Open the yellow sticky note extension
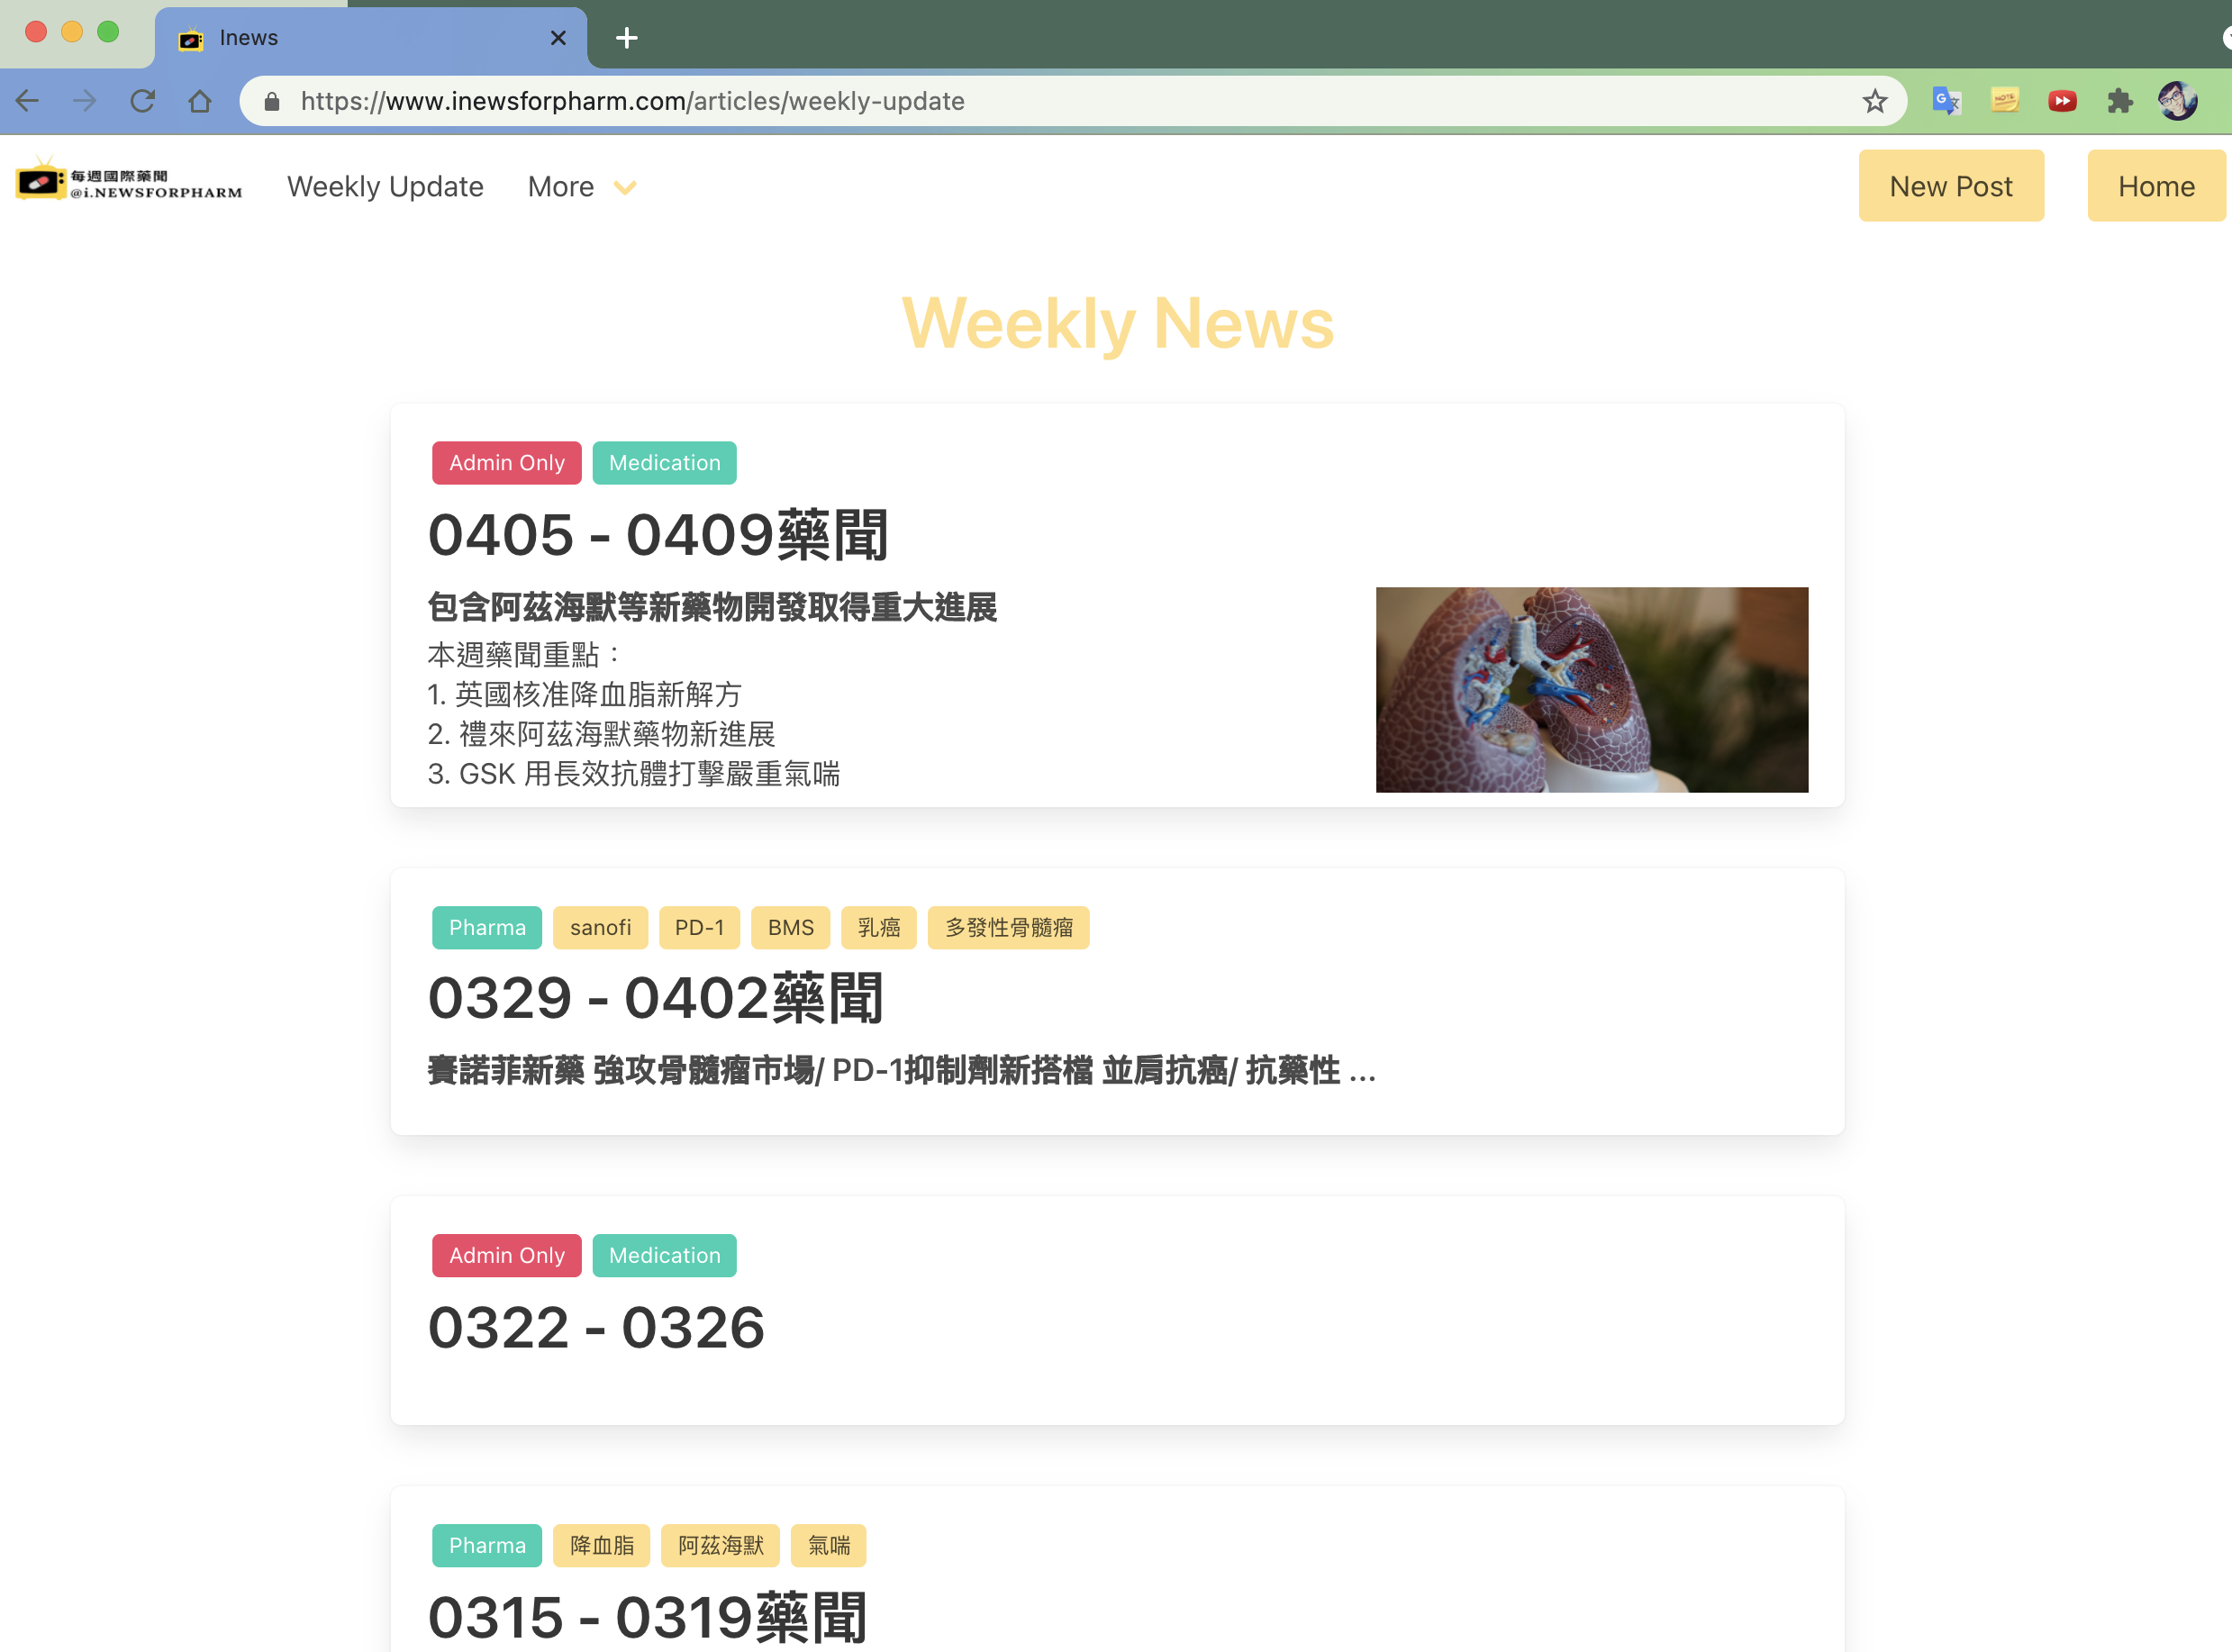Viewport: 2232px width, 1652px height. (2004, 101)
